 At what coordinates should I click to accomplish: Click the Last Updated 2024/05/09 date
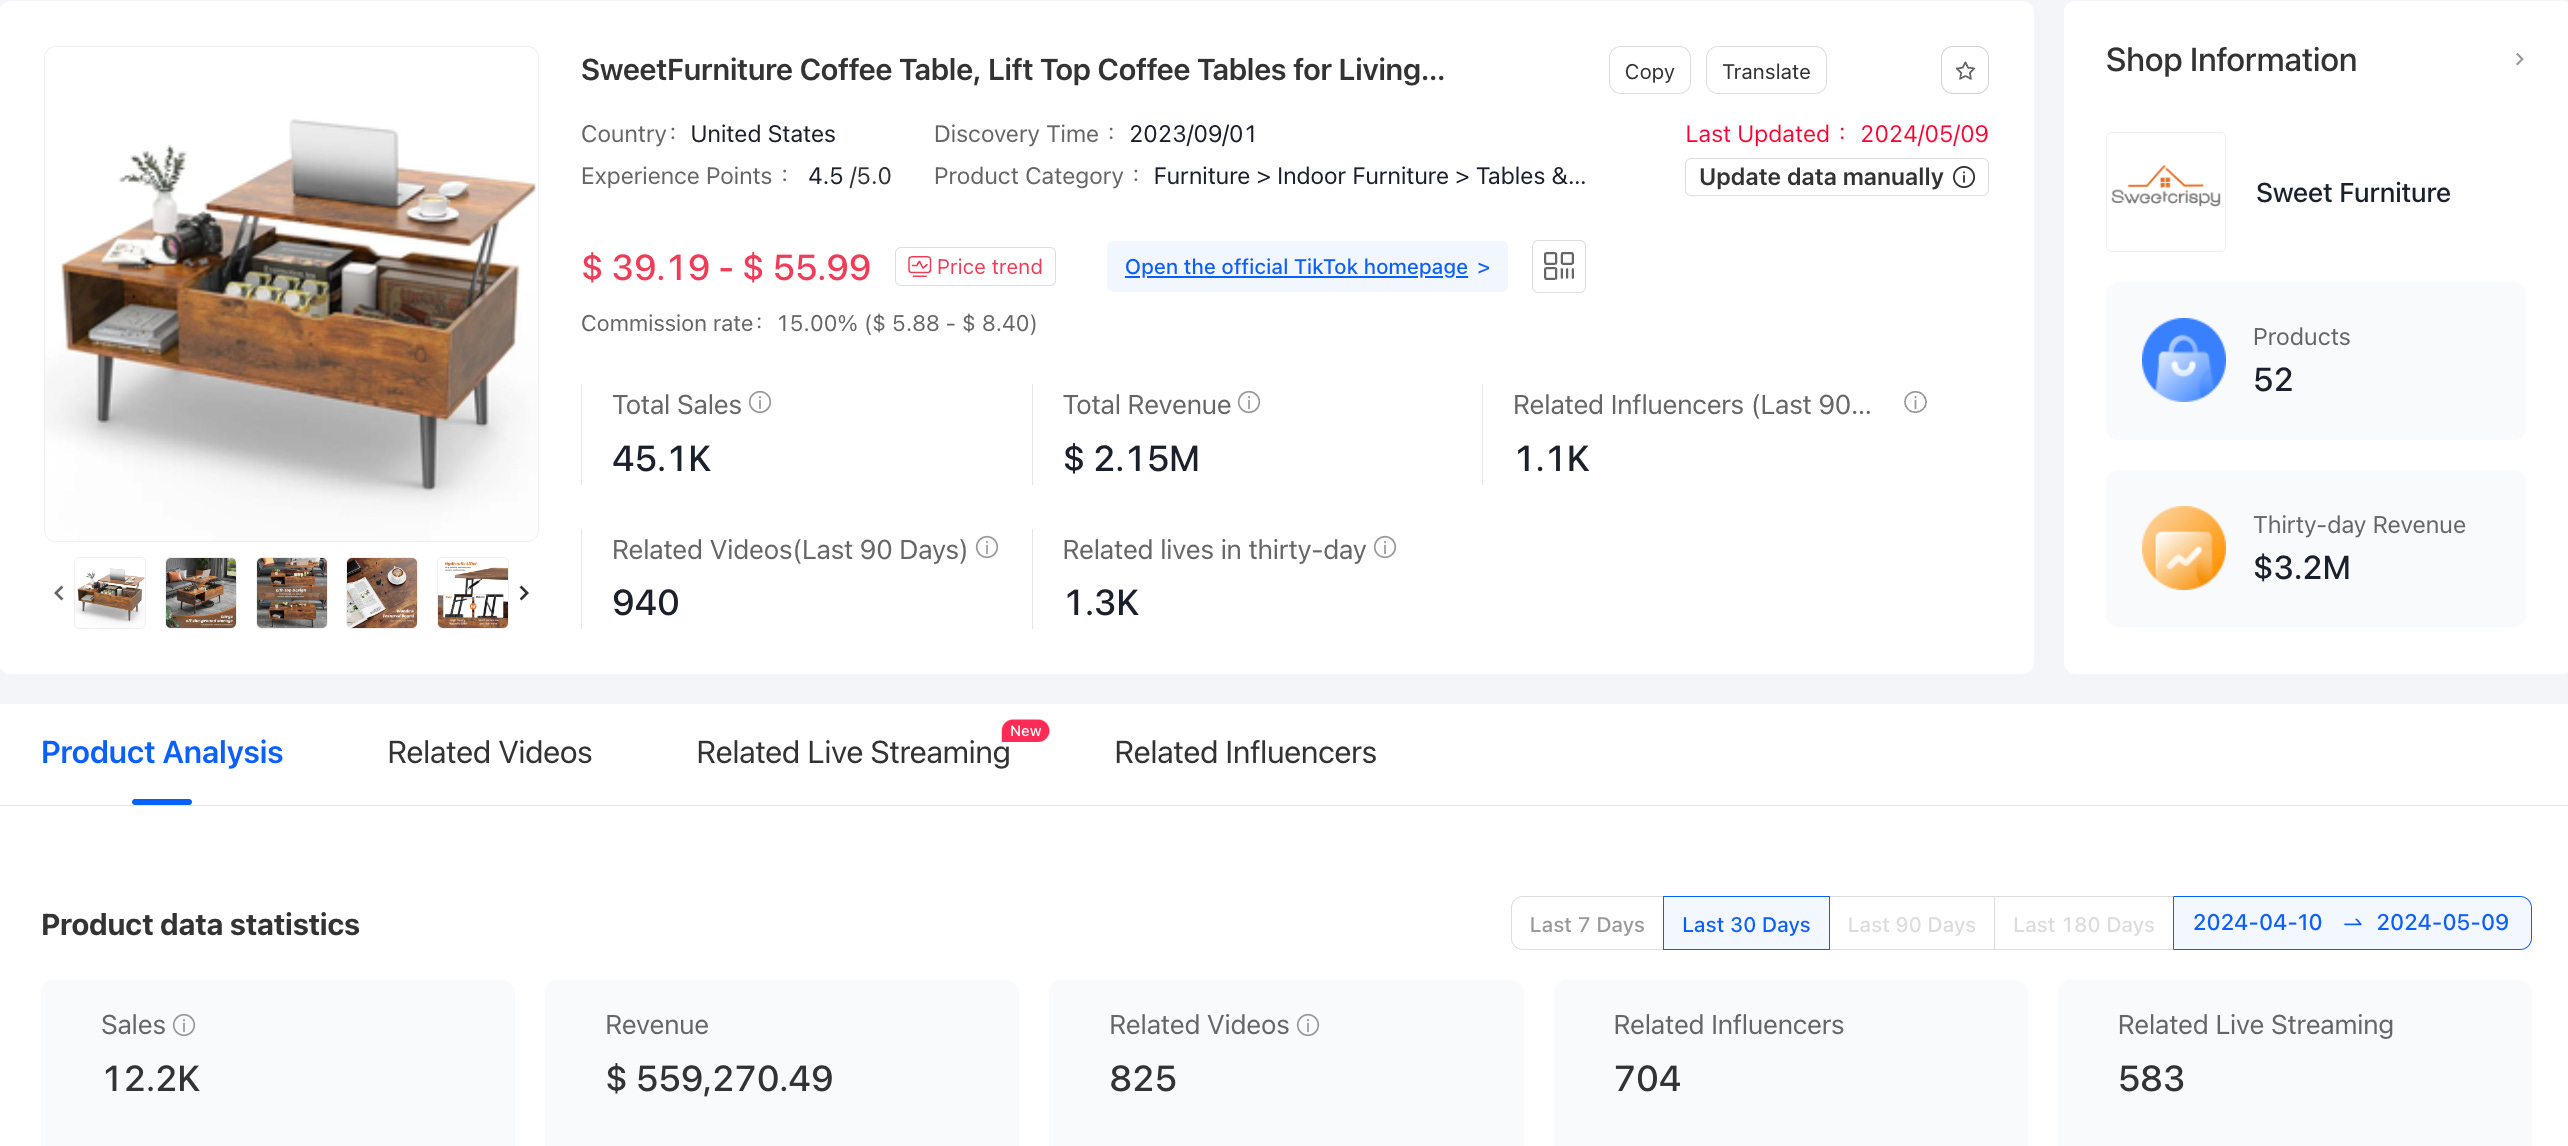[x=1923, y=134]
